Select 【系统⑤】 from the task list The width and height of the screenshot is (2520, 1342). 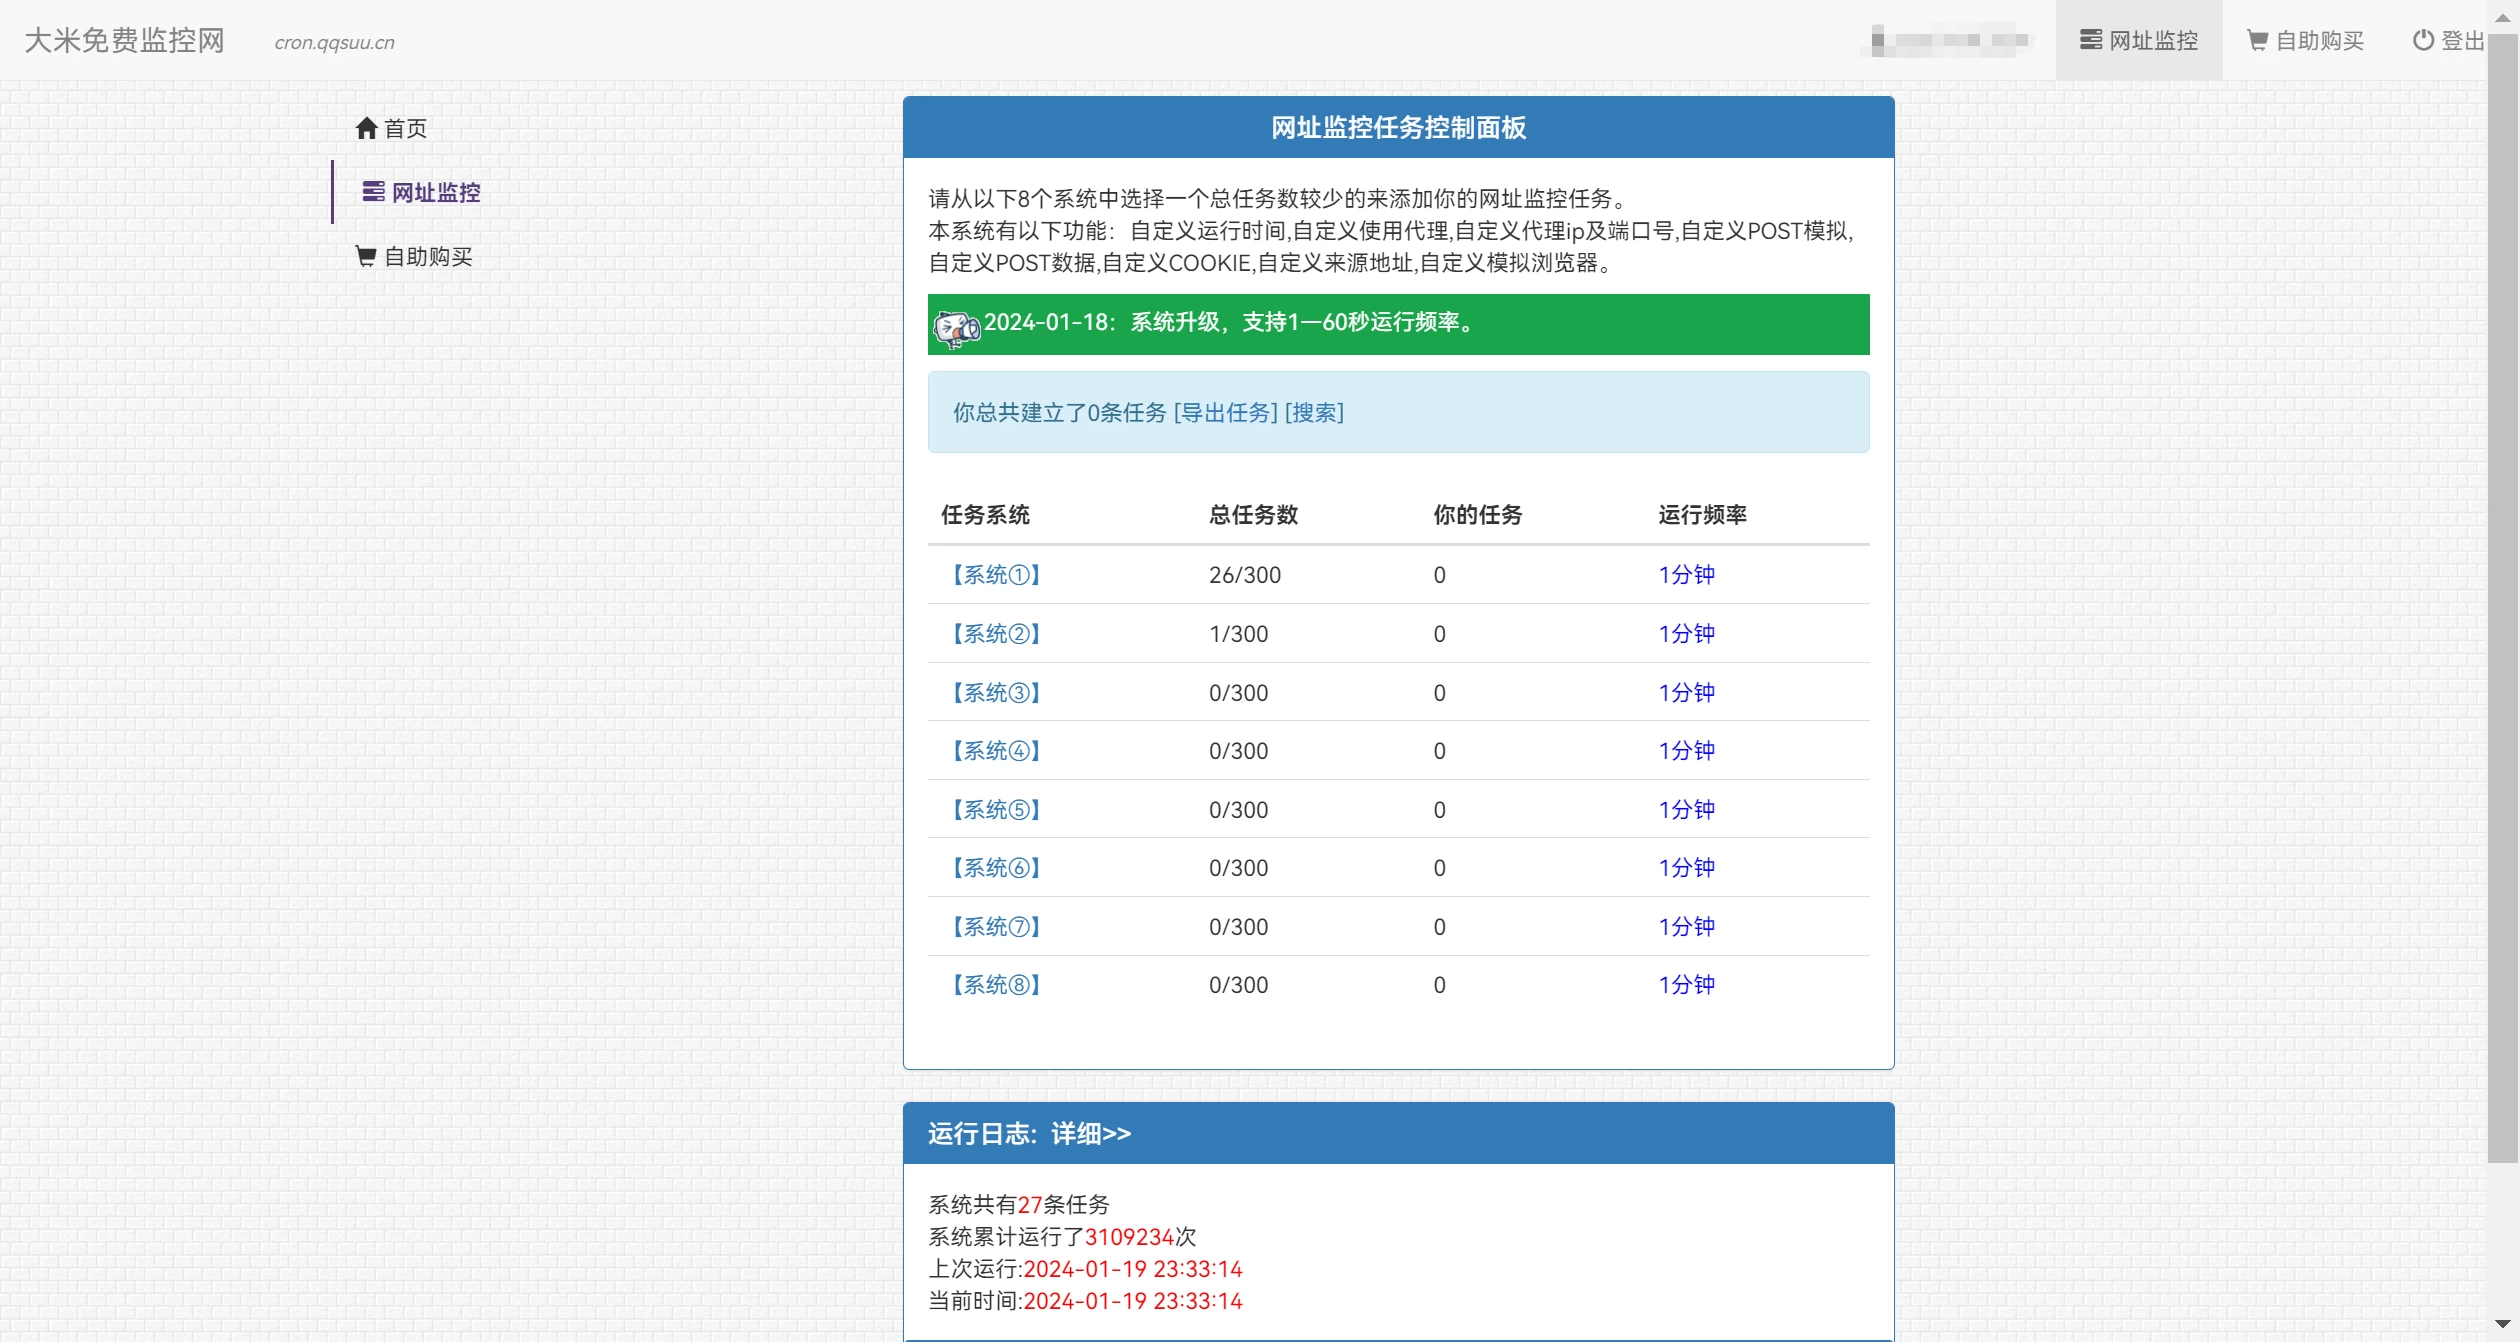click(996, 810)
